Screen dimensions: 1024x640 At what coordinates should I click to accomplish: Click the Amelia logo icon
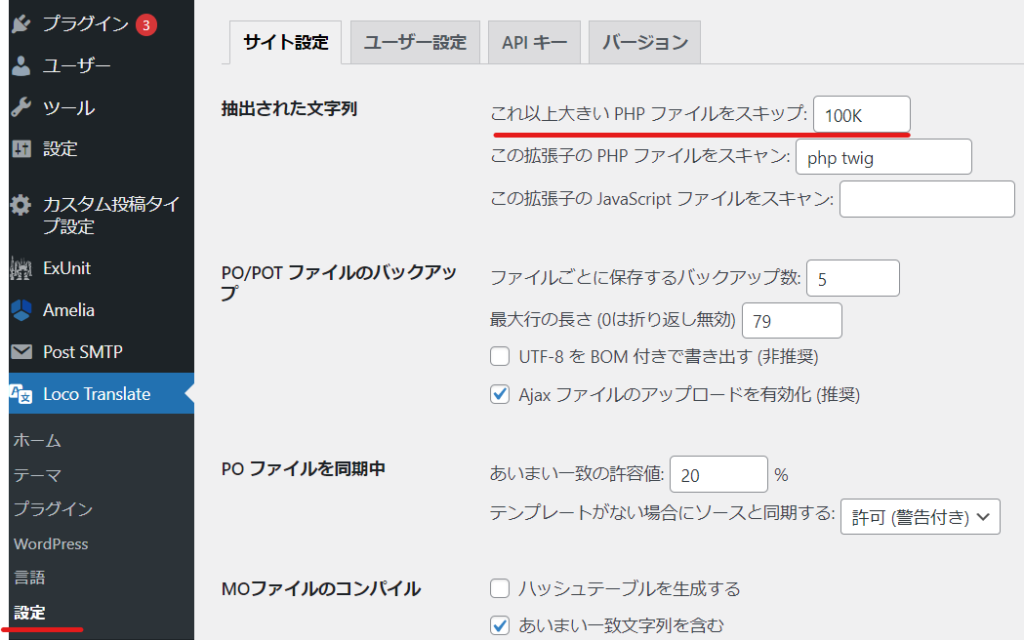(x=21, y=310)
